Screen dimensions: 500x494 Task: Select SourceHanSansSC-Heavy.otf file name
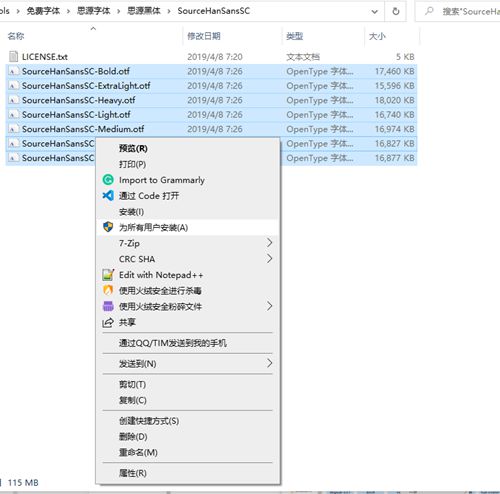coord(79,100)
